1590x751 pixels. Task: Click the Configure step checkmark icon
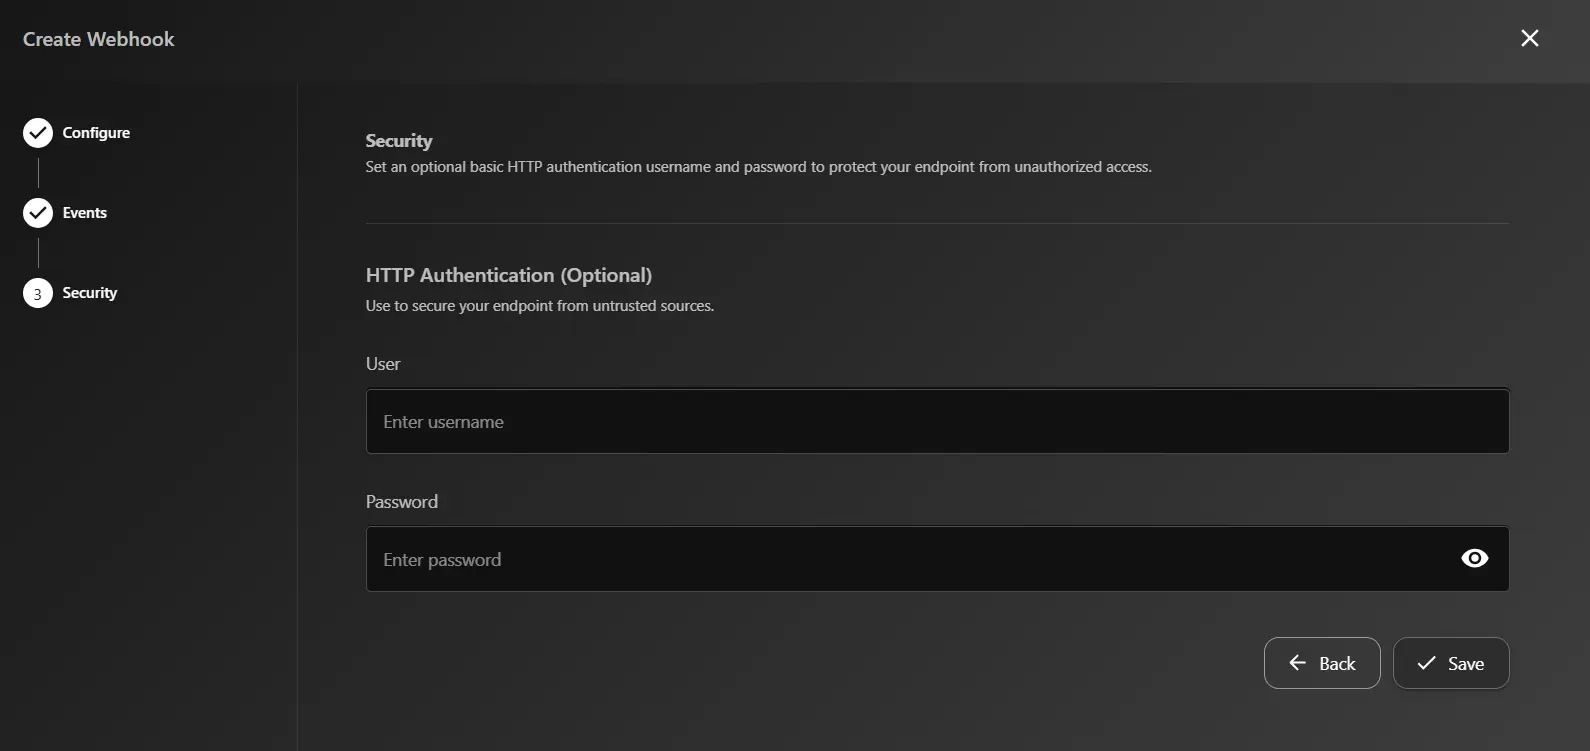[37, 132]
